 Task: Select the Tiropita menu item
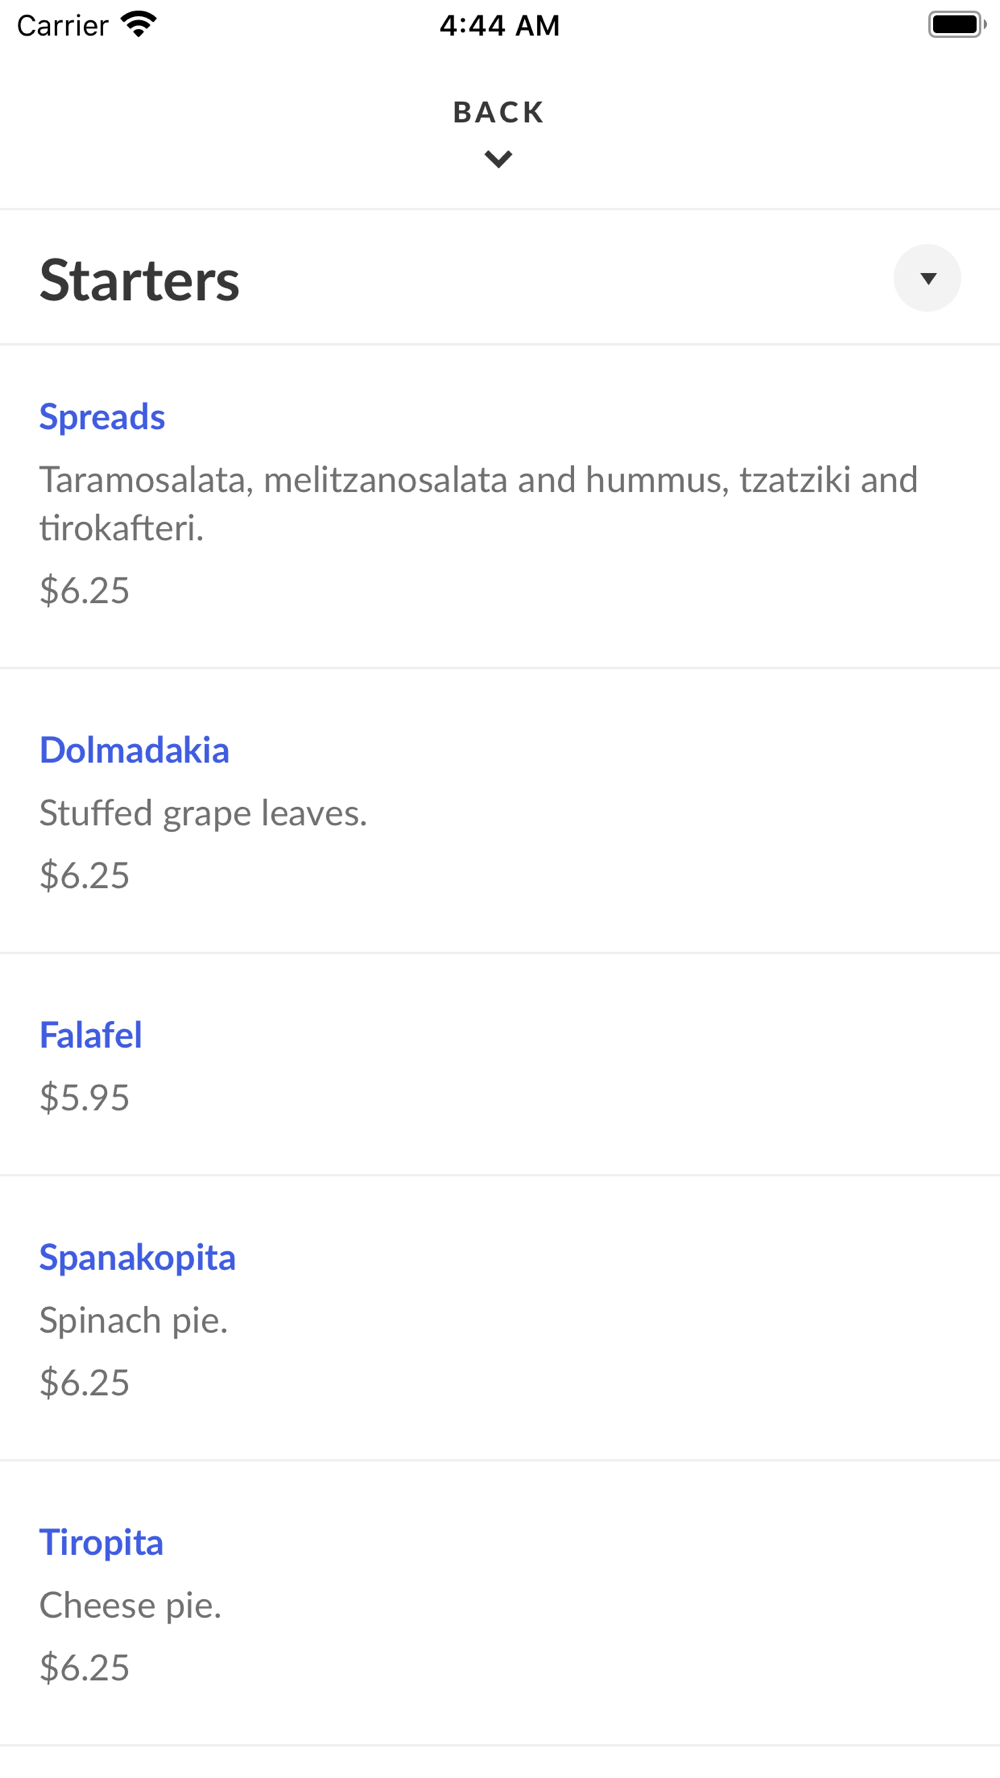[x=101, y=1542]
